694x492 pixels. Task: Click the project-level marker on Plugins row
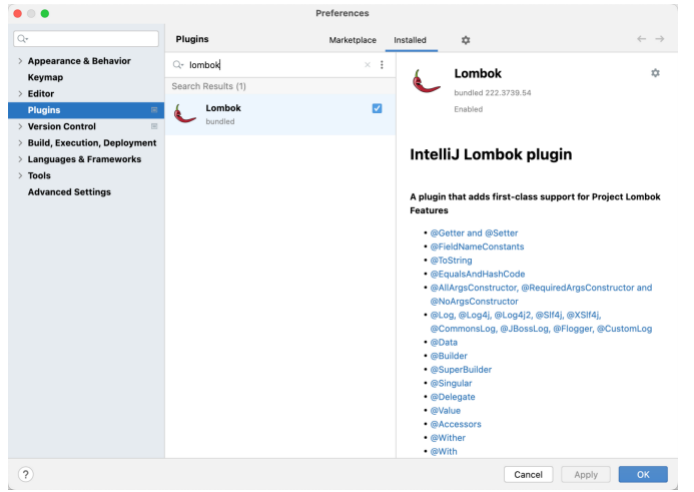154,110
